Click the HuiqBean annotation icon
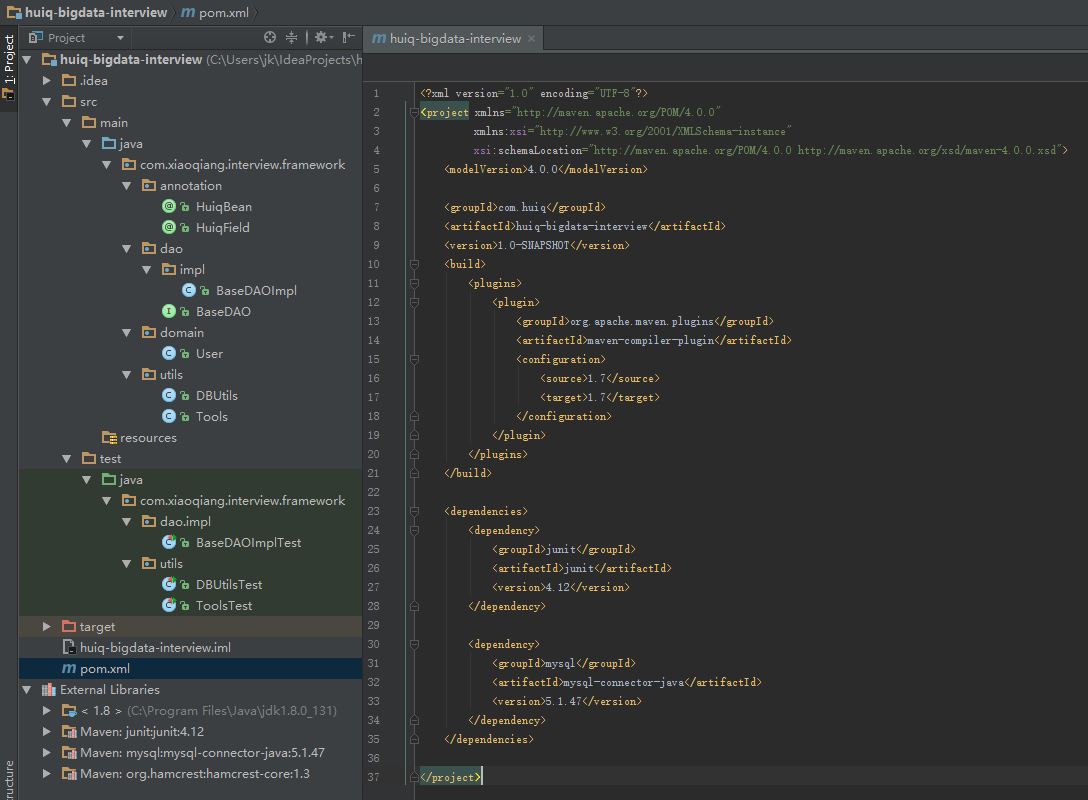The width and height of the screenshot is (1088, 800). [169, 206]
